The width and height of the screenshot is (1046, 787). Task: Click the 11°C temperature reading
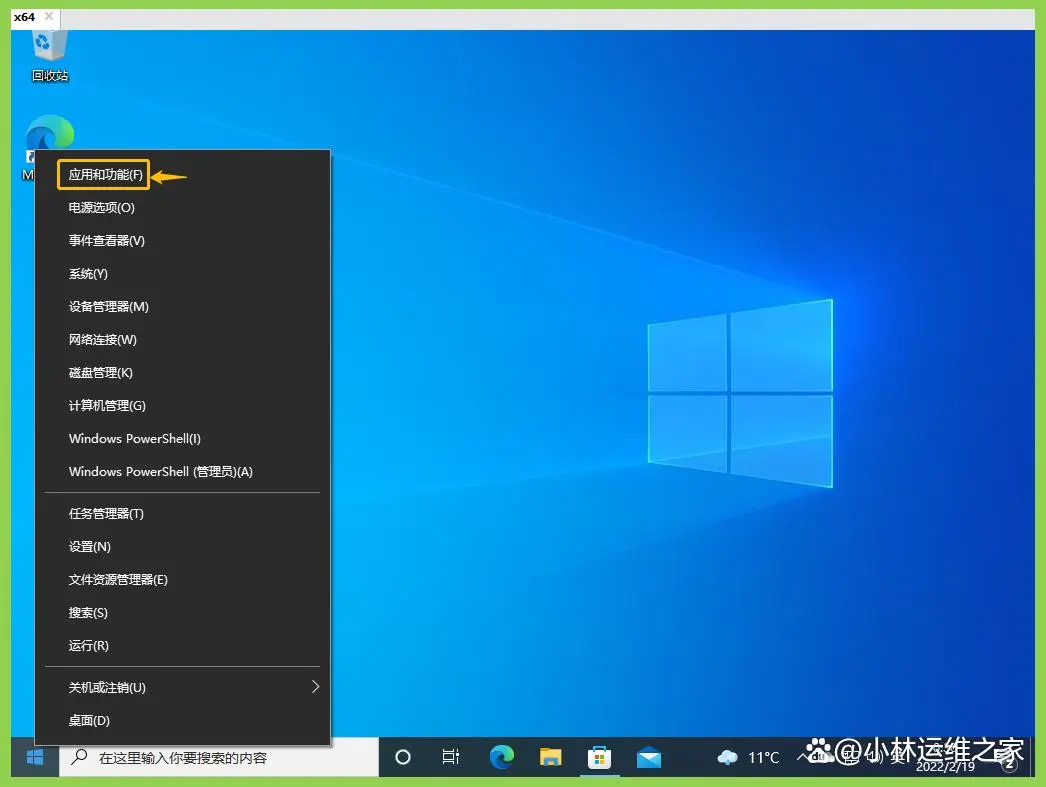pos(764,758)
